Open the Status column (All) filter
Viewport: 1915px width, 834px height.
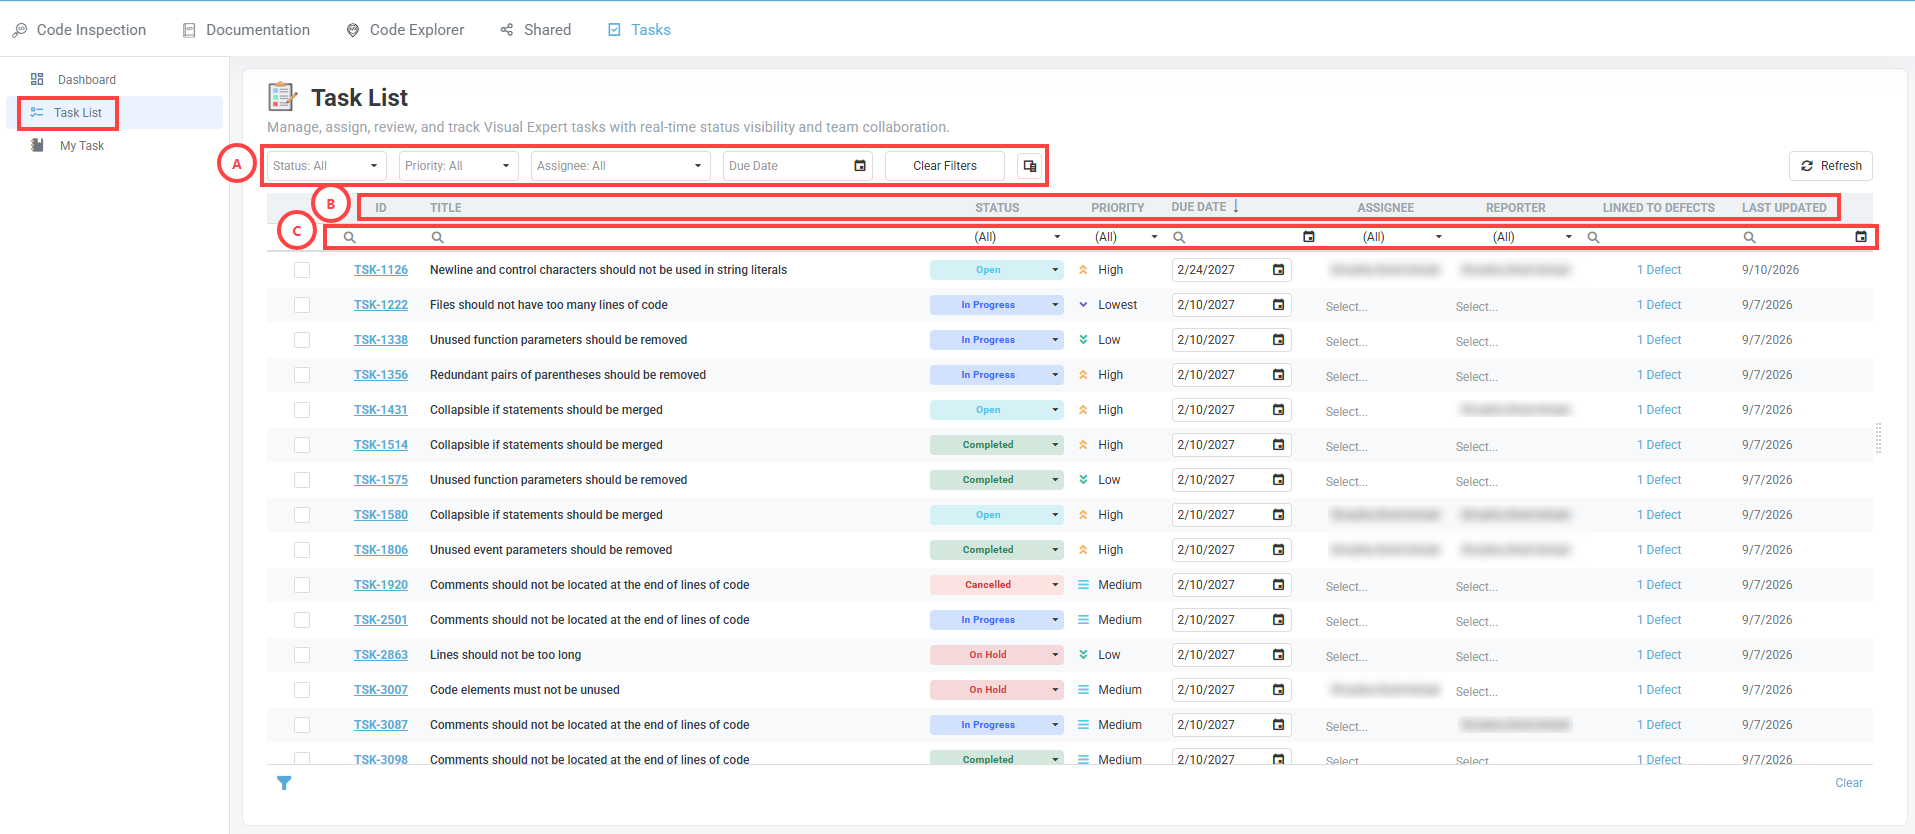[1018, 237]
